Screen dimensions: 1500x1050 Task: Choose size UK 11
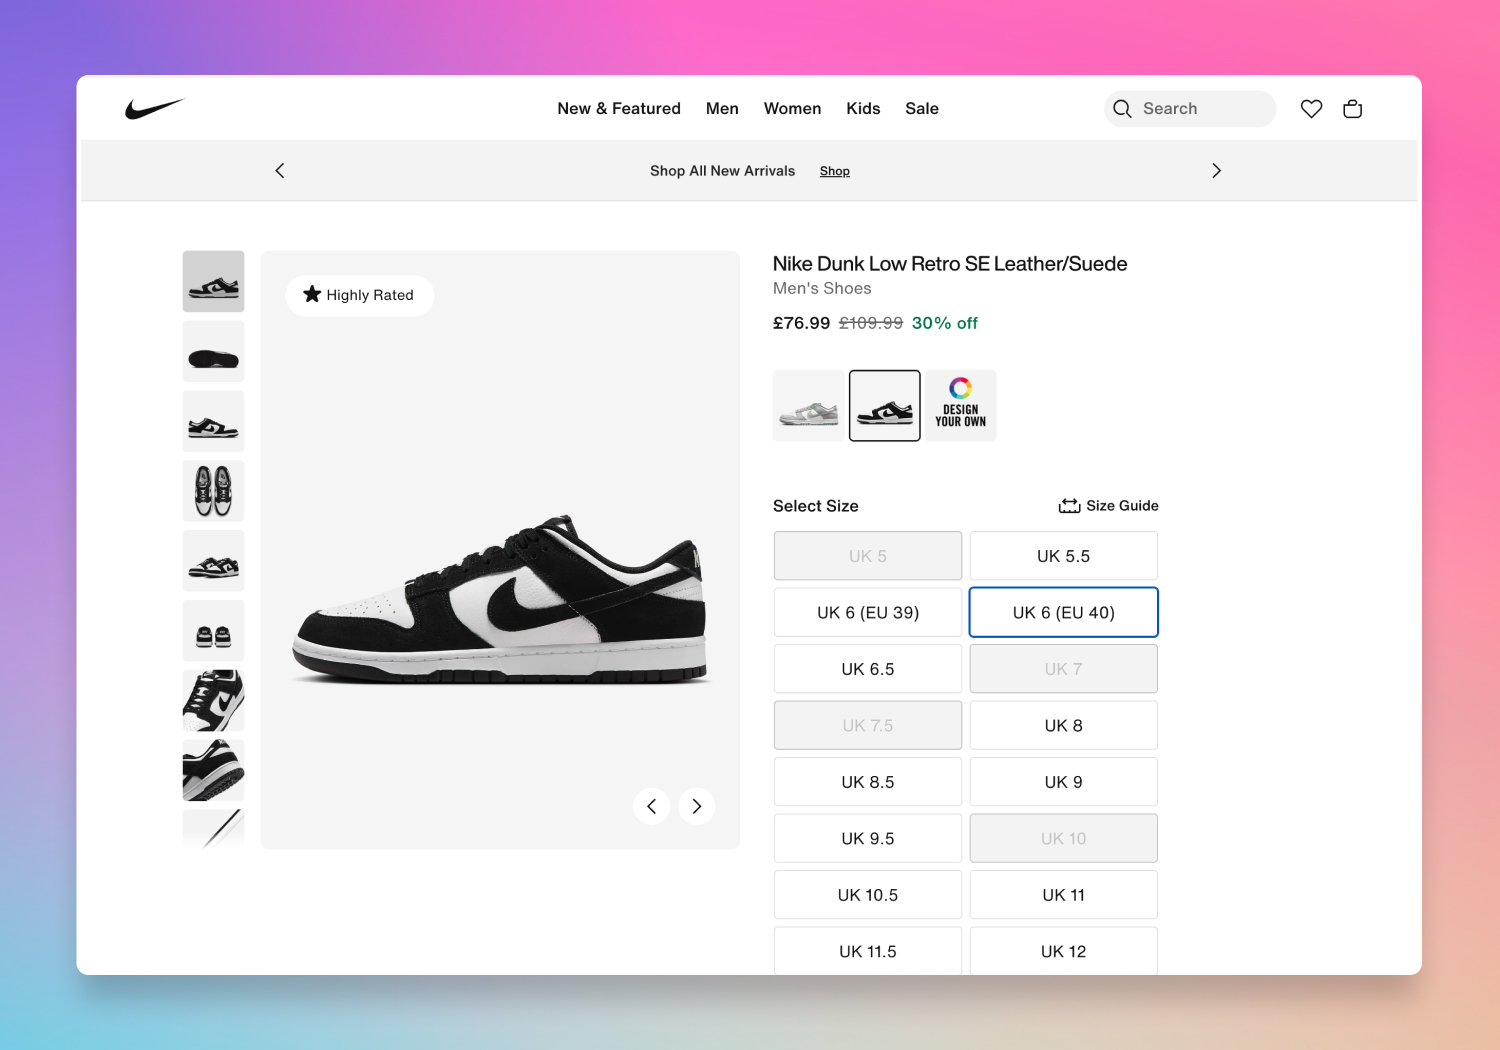click(1064, 895)
